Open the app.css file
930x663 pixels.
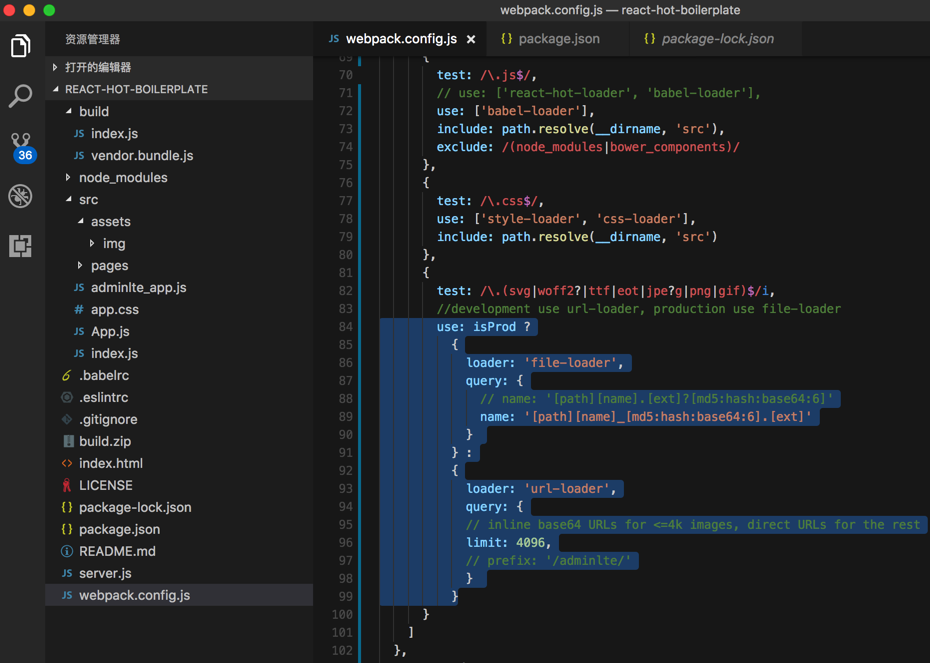click(114, 310)
